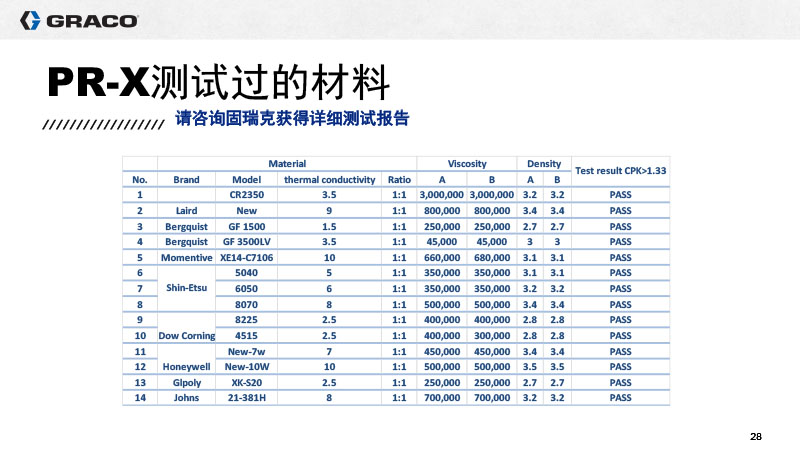Click the Ratio column header

tap(399, 180)
